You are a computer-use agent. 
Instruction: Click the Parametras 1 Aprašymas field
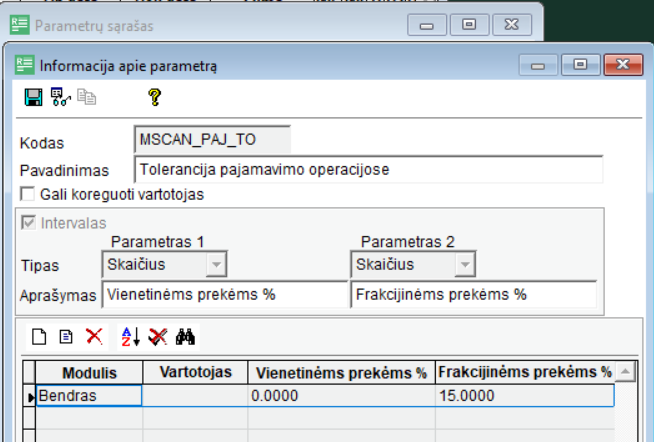pos(223,295)
